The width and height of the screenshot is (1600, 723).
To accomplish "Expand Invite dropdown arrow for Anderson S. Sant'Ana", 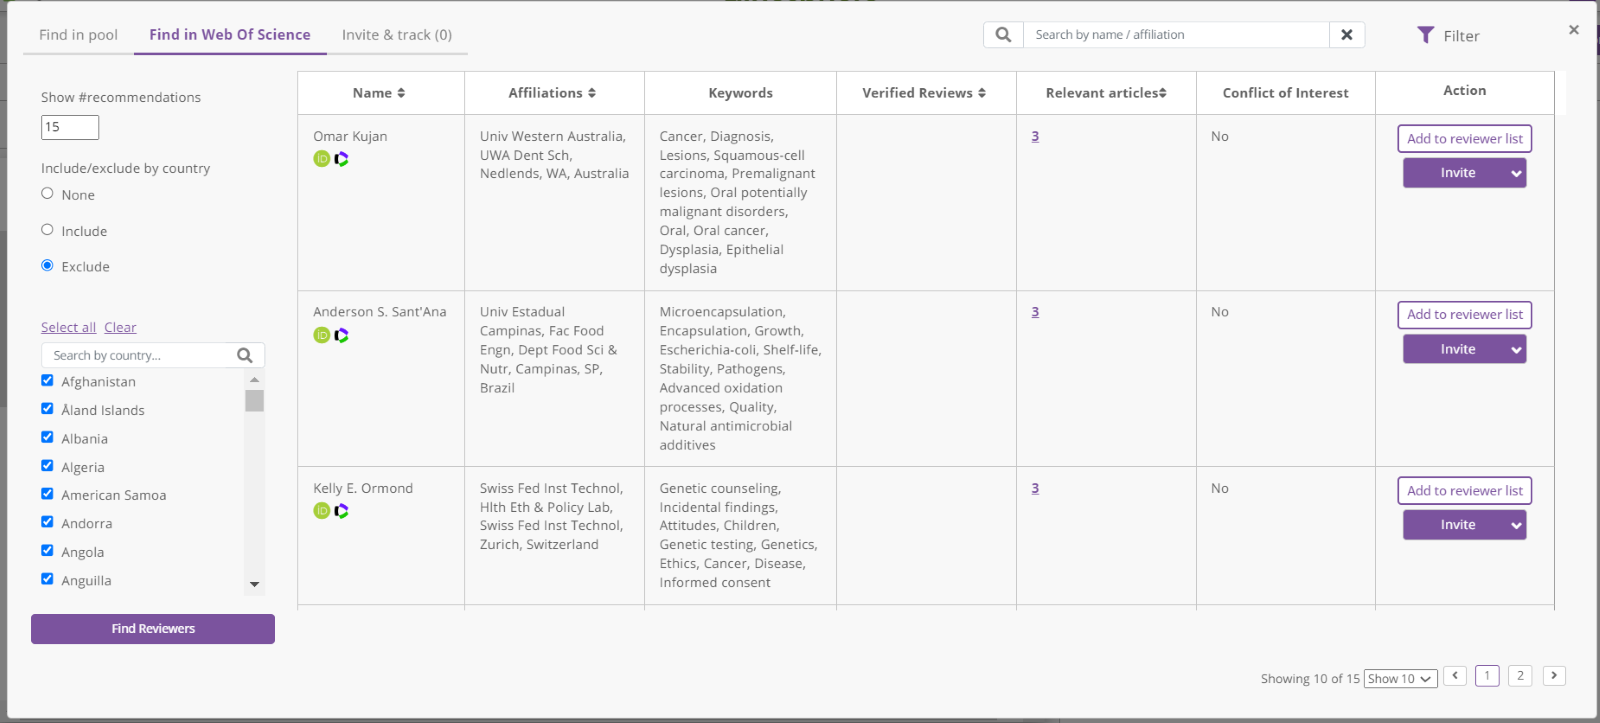I will [1516, 349].
